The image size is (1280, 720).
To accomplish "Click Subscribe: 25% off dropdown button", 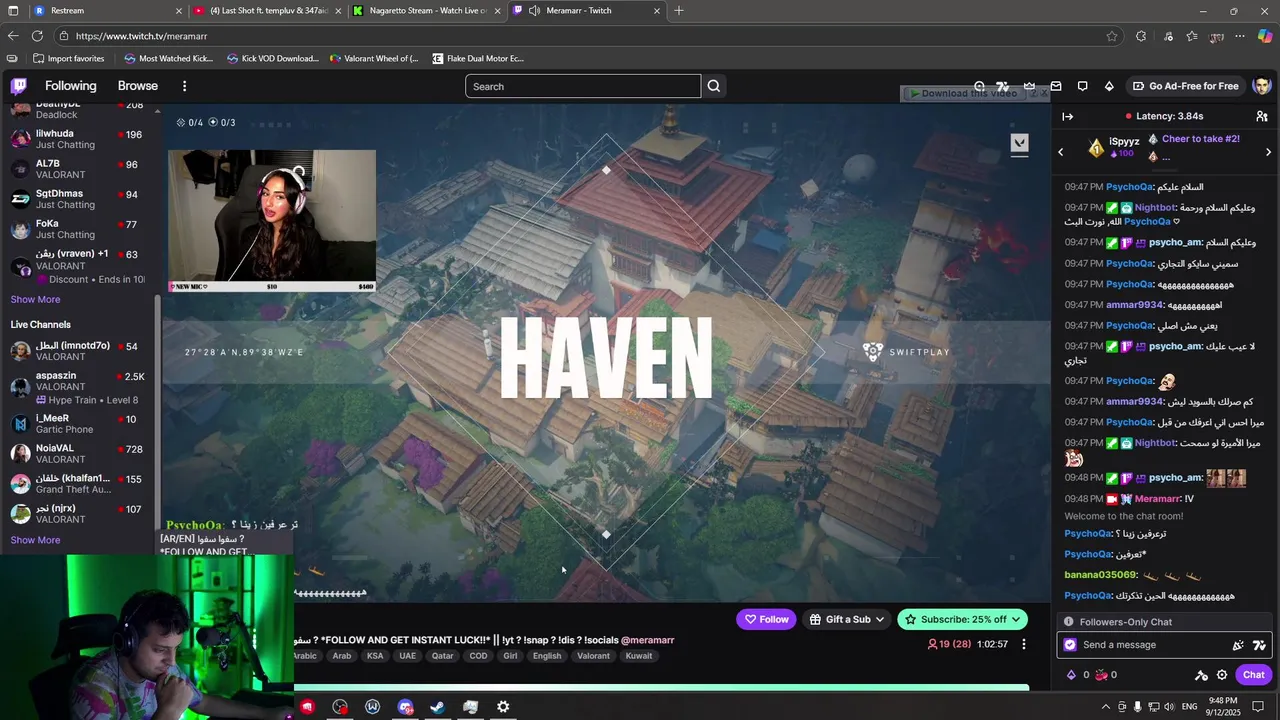I will [x=962, y=619].
